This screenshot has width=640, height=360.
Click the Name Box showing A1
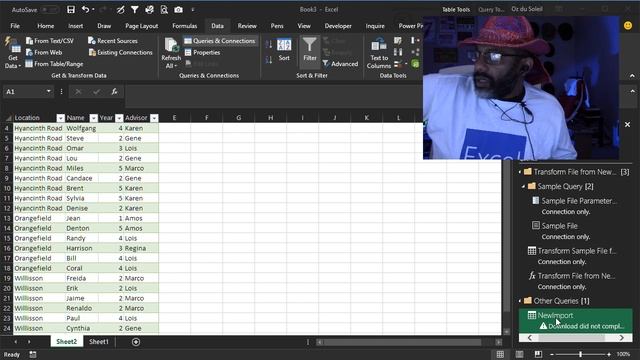click(24, 92)
